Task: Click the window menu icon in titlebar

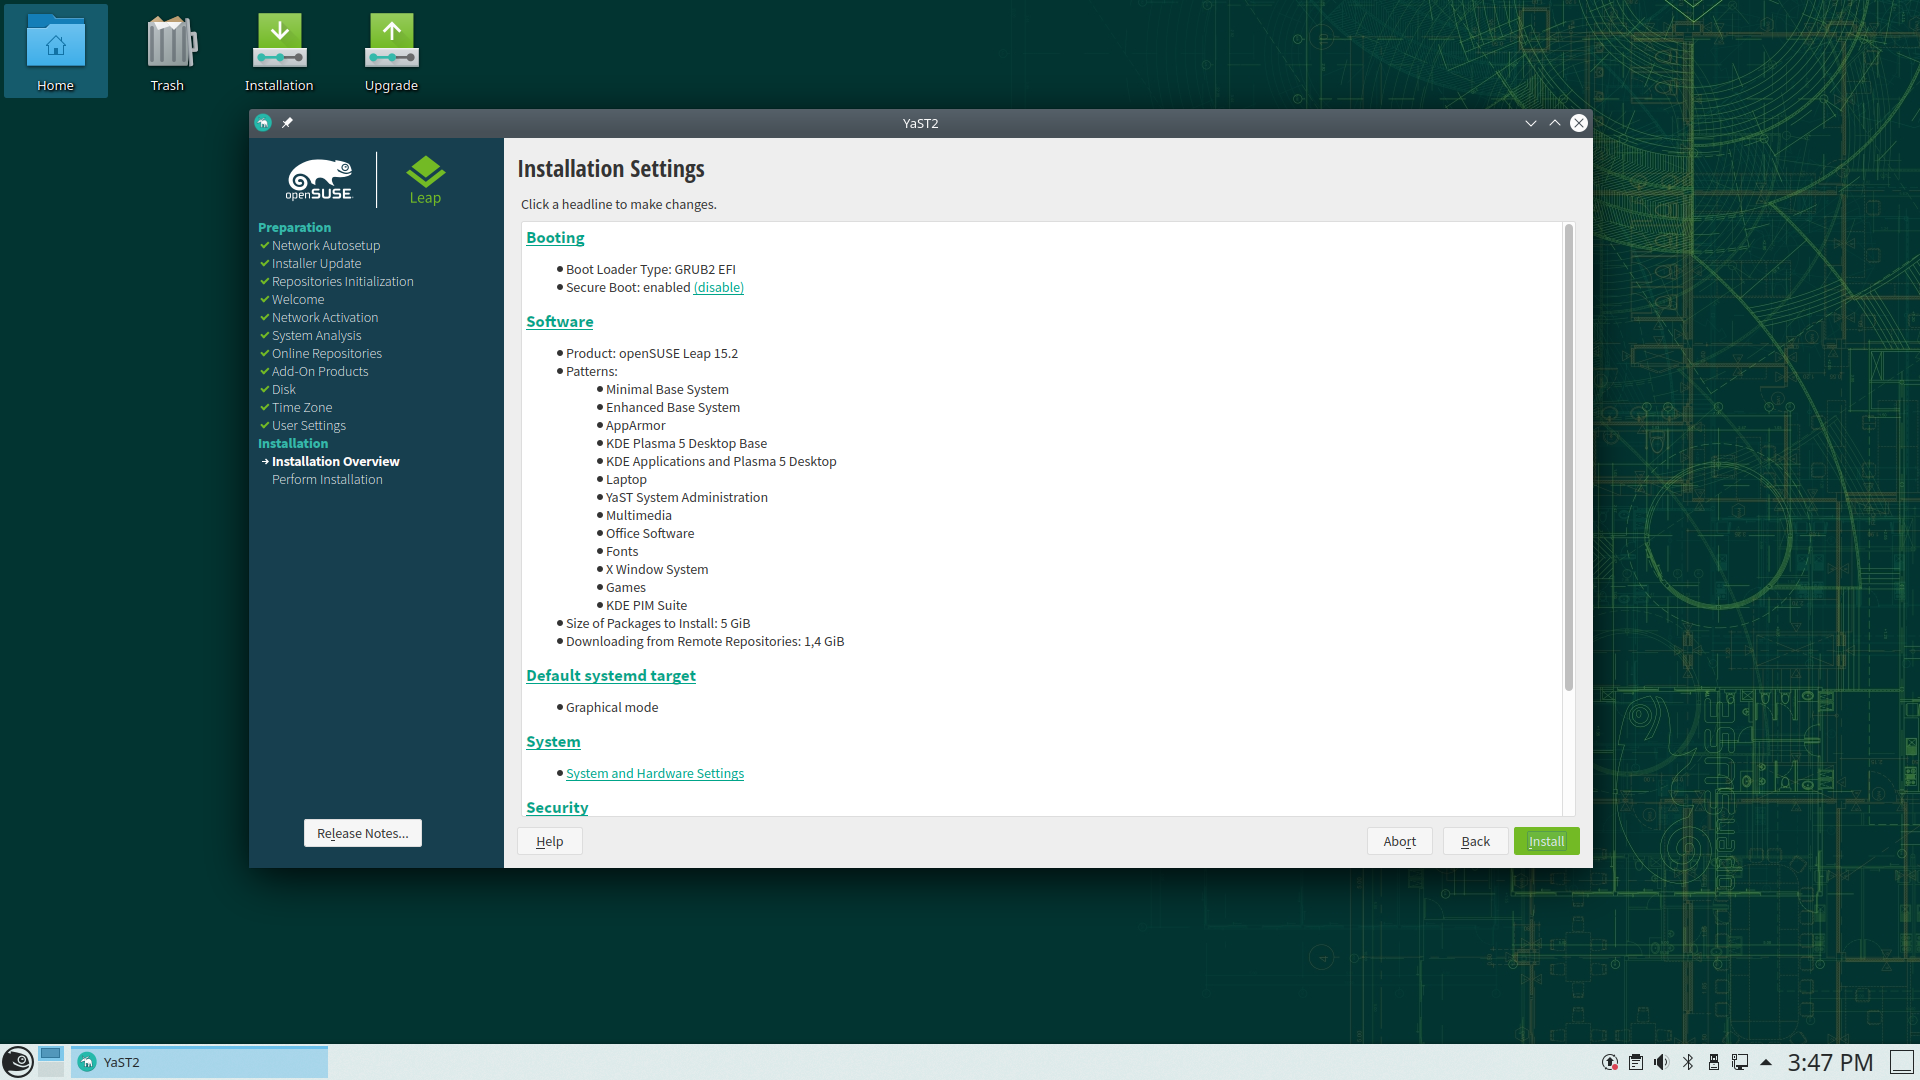Action: click(x=263, y=123)
